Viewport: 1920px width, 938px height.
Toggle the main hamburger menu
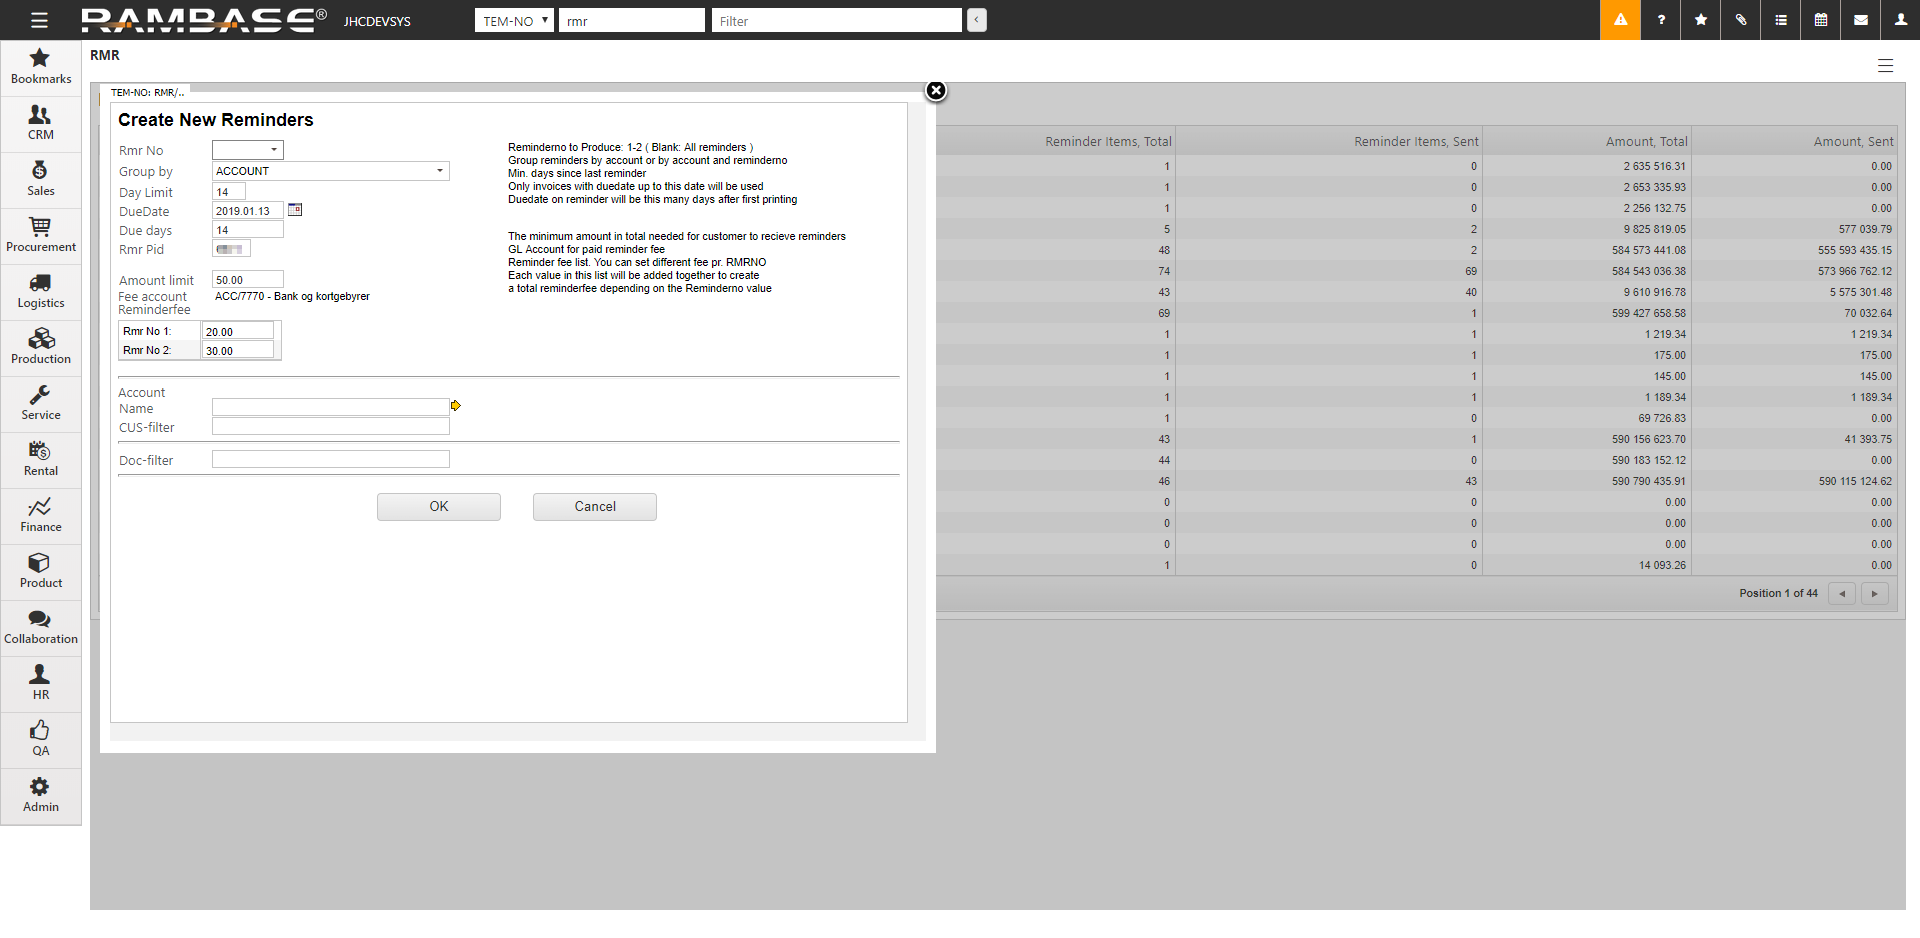click(39, 20)
